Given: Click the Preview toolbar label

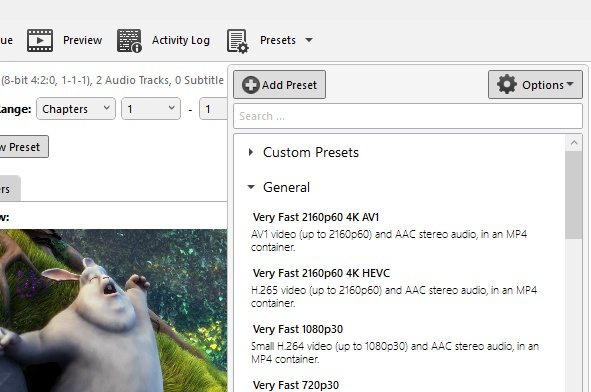Looking at the screenshot, I should [83, 40].
